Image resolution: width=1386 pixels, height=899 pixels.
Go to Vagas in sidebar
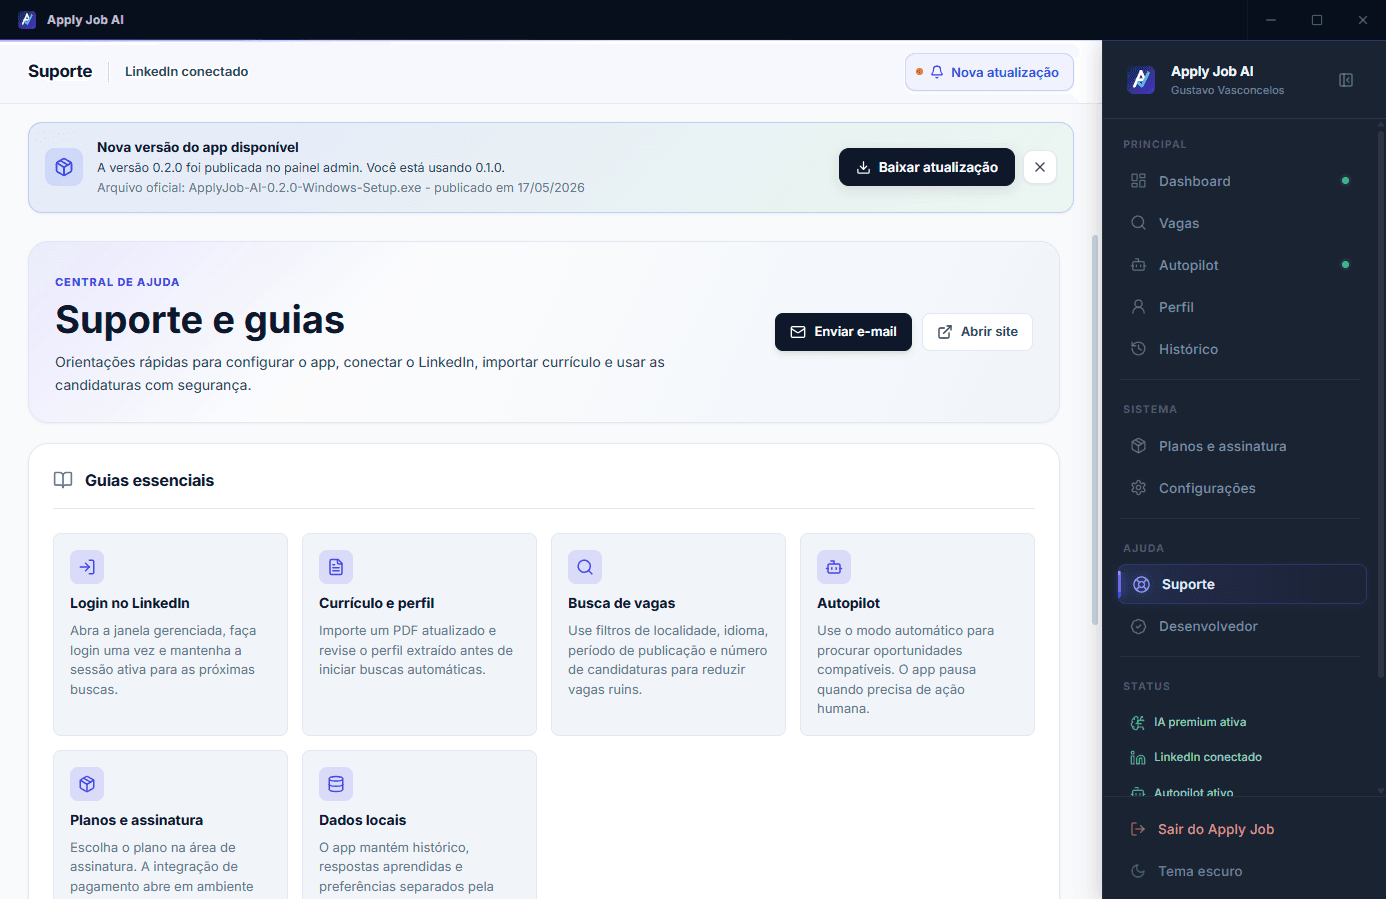1241,223
